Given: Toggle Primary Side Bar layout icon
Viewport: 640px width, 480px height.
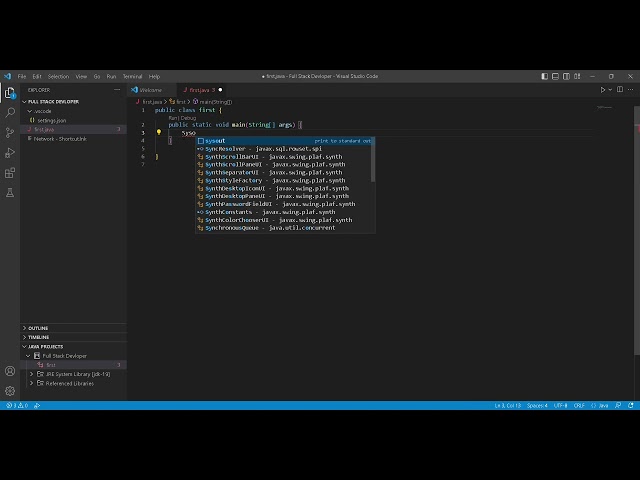Looking at the screenshot, I should (x=544, y=76).
